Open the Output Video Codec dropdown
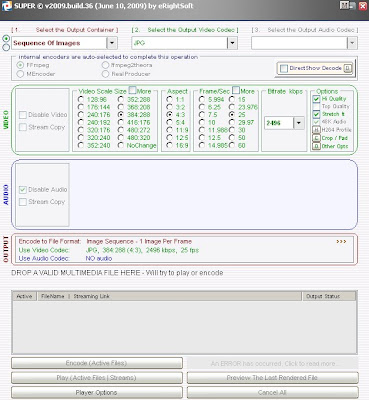The height and width of the screenshot is (400, 369). (x=232, y=43)
